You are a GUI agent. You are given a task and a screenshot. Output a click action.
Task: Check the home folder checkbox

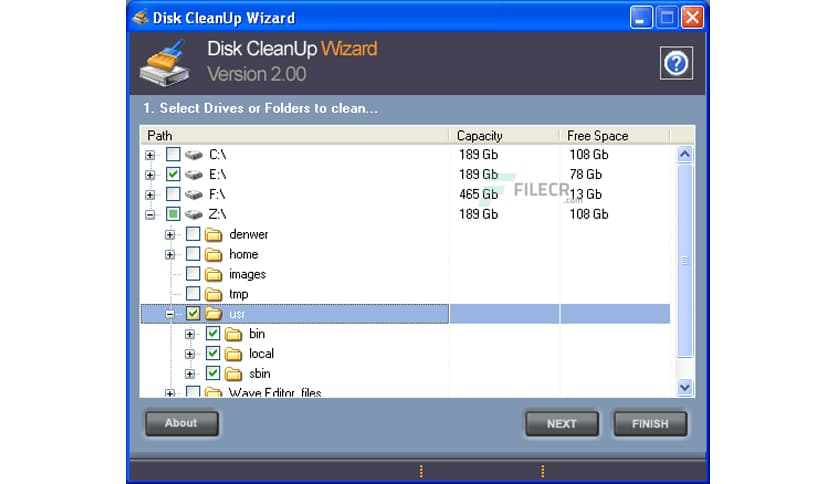[x=193, y=254]
